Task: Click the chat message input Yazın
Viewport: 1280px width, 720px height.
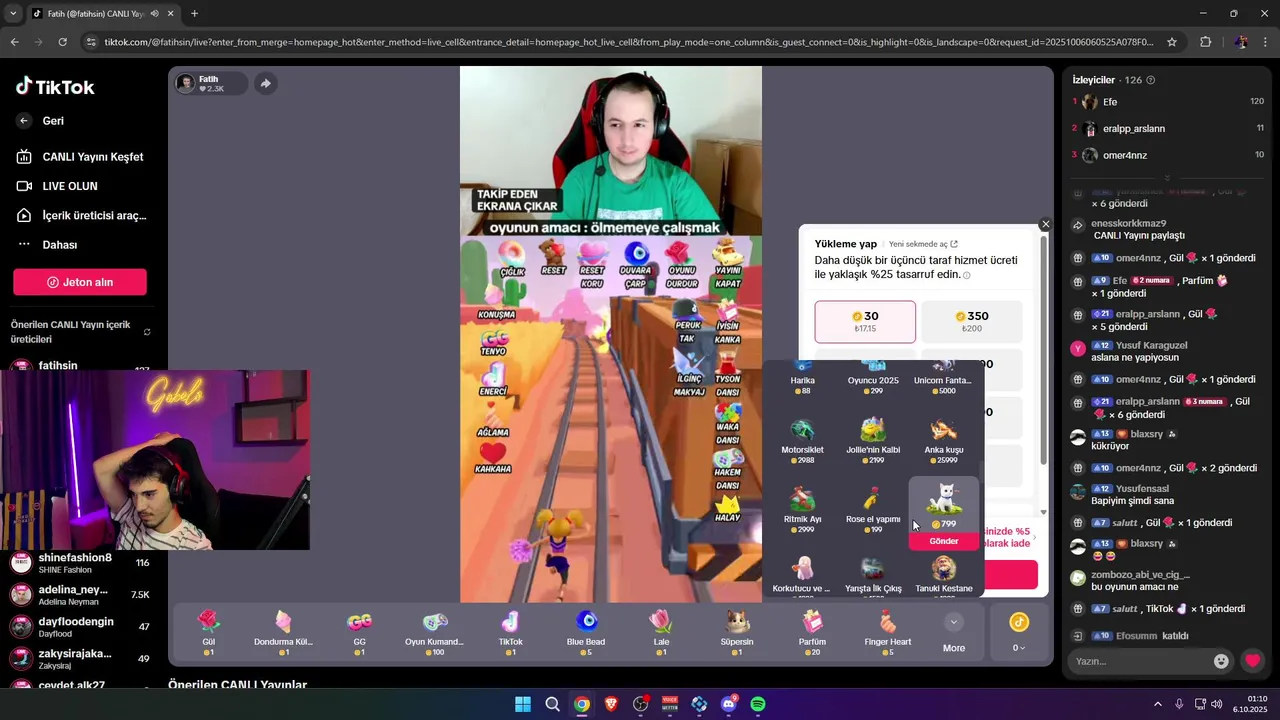Action: pos(1140,661)
